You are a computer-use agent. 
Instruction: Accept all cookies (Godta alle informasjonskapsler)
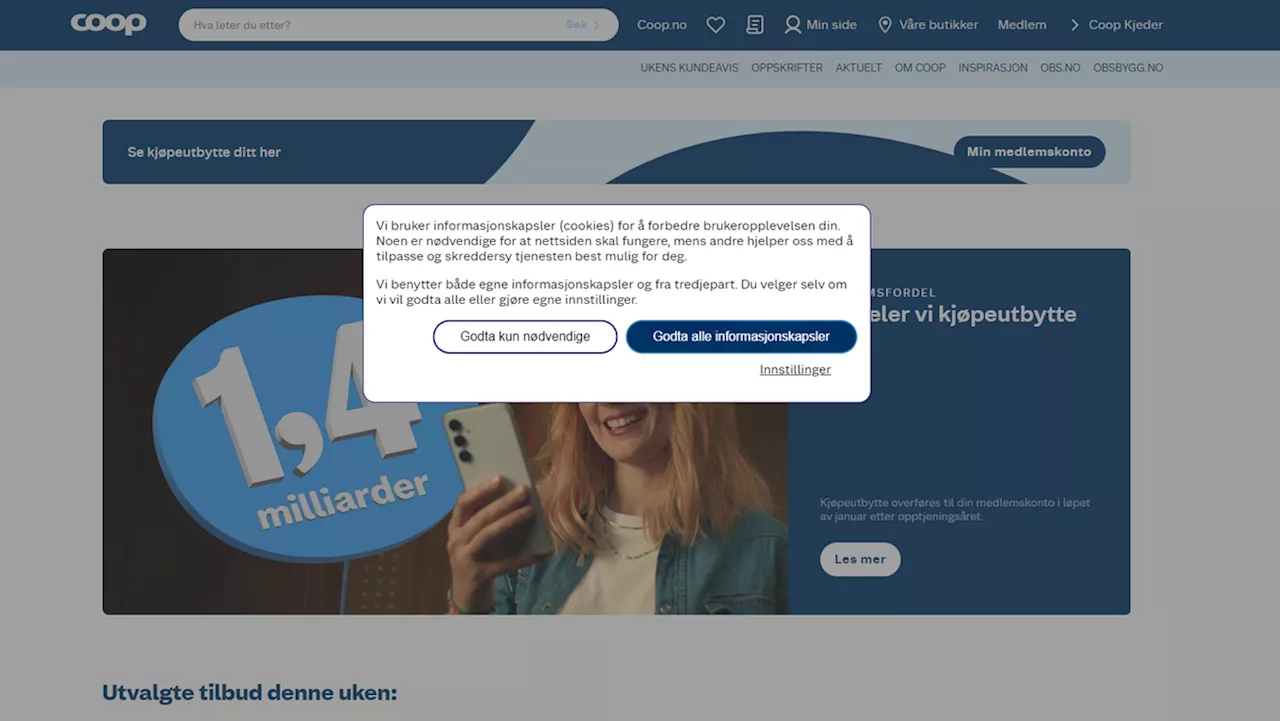point(741,337)
